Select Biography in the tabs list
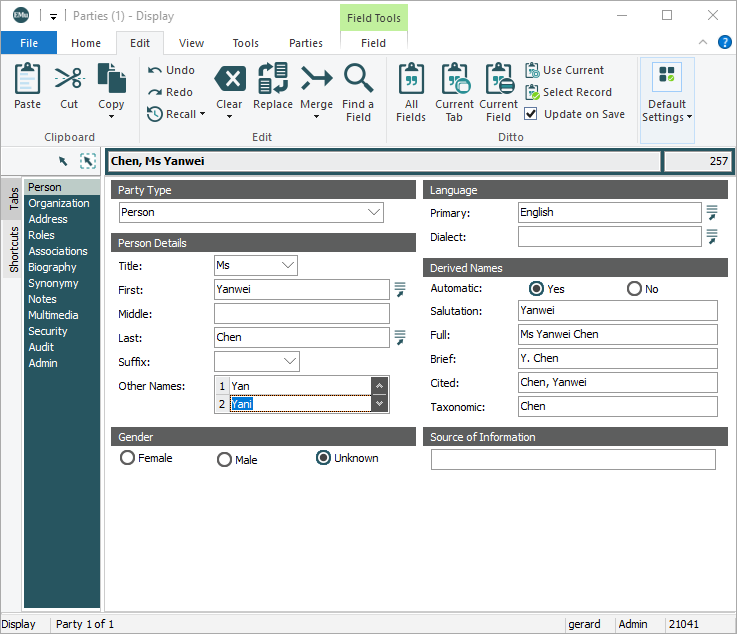 [x=52, y=267]
